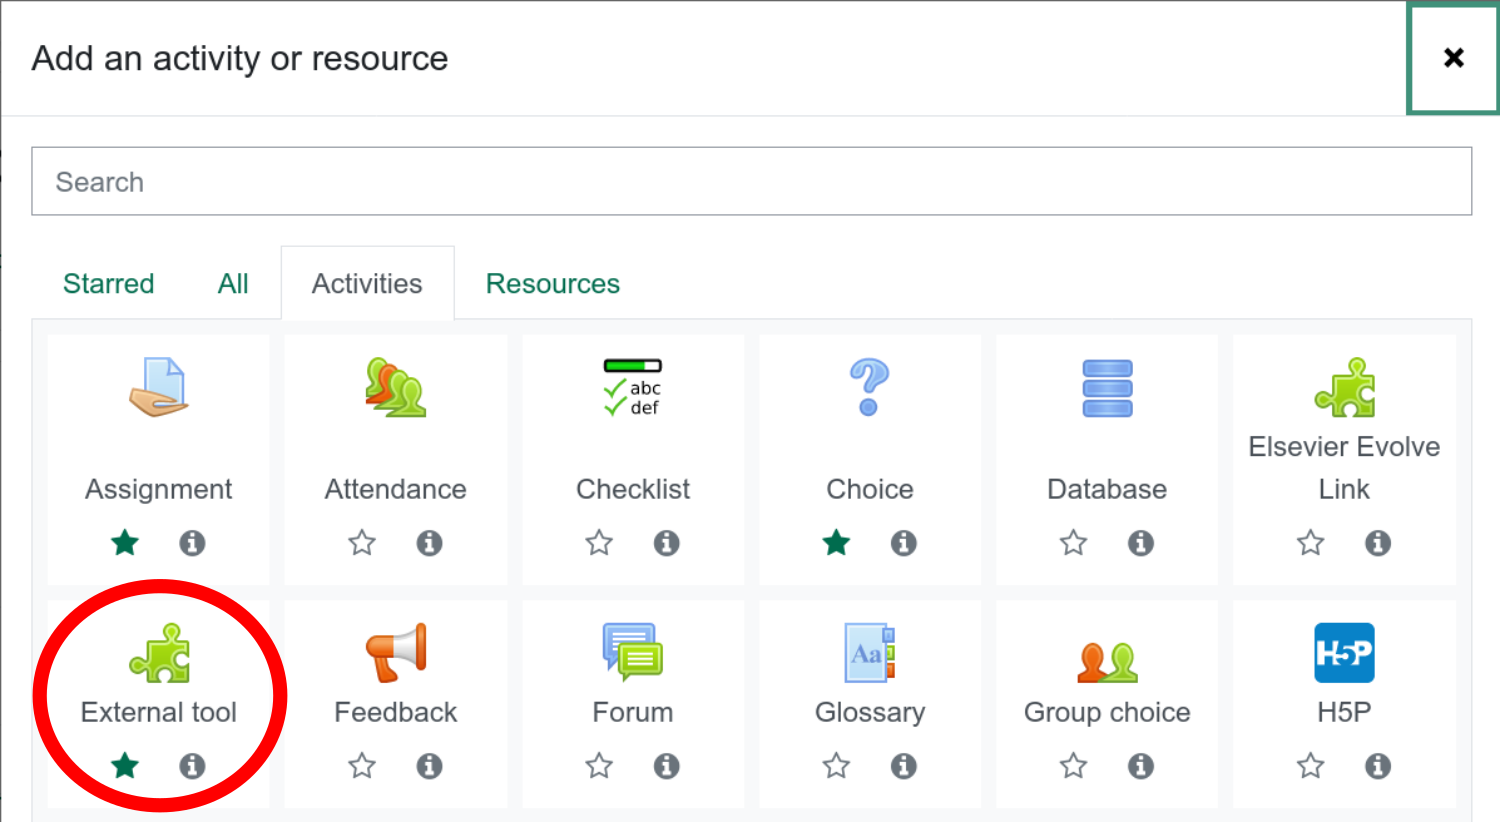Open info for H5P

click(1378, 766)
